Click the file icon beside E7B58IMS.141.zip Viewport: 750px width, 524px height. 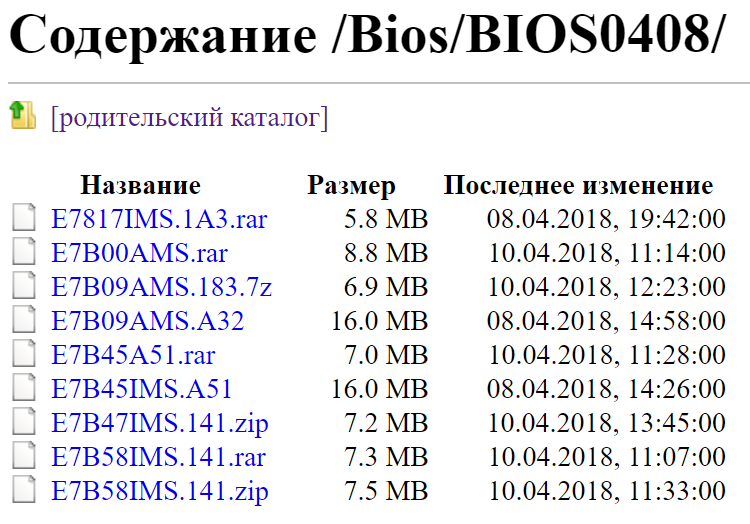(24, 492)
